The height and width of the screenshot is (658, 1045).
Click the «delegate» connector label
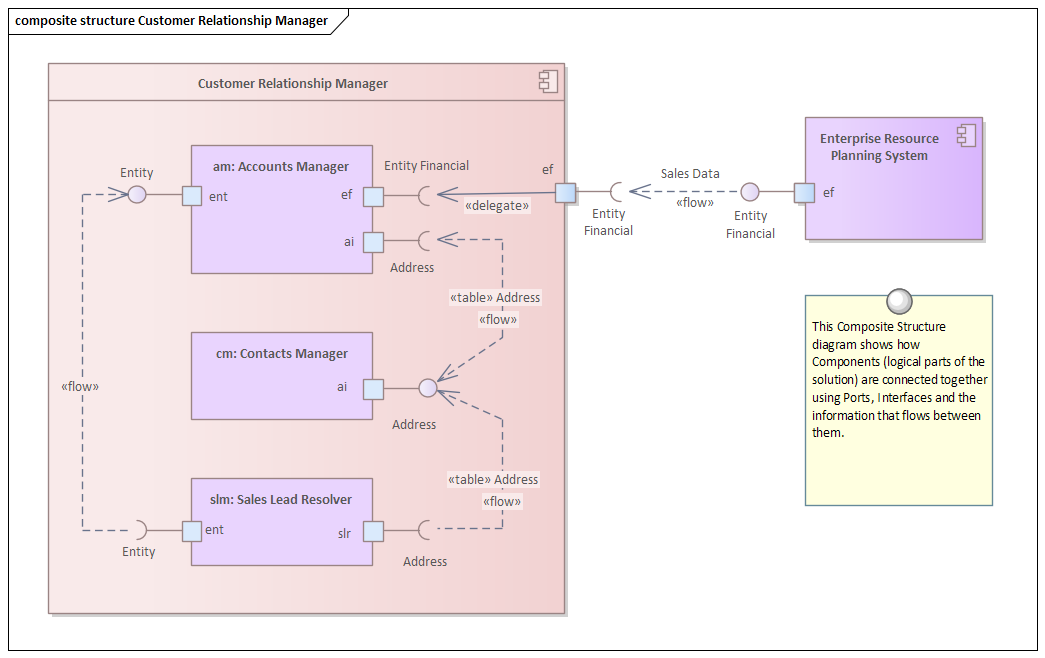point(497,205)
